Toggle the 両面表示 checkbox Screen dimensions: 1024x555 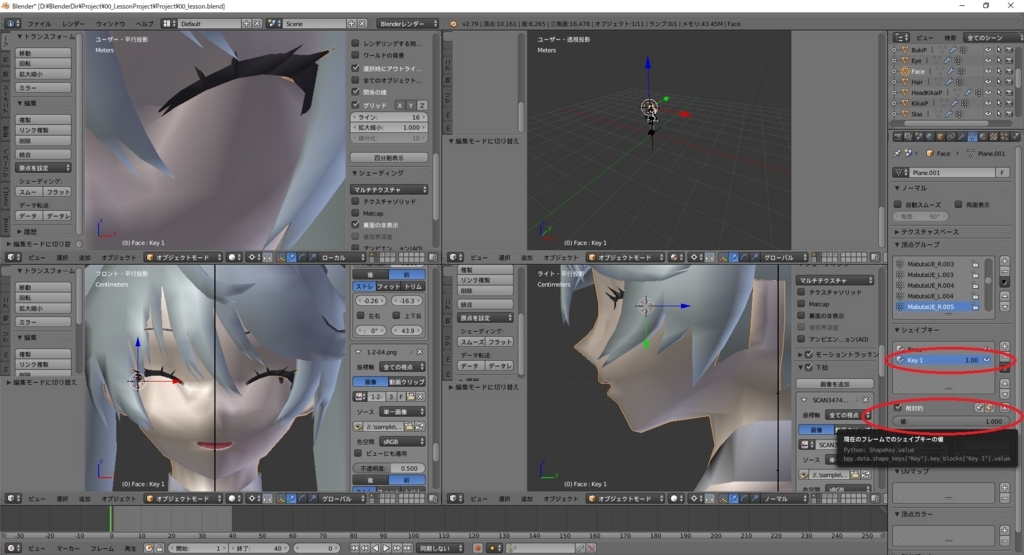point(958,204)
